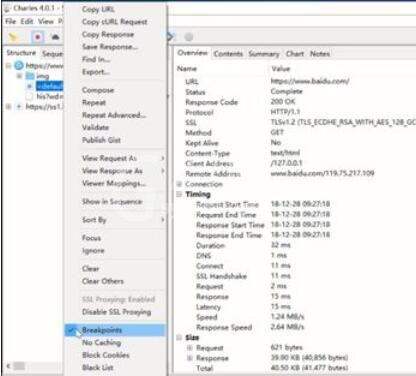The image size is (416, 376).
Task: Click the throttling icon in toolbar
Action: tap(55, 37)
